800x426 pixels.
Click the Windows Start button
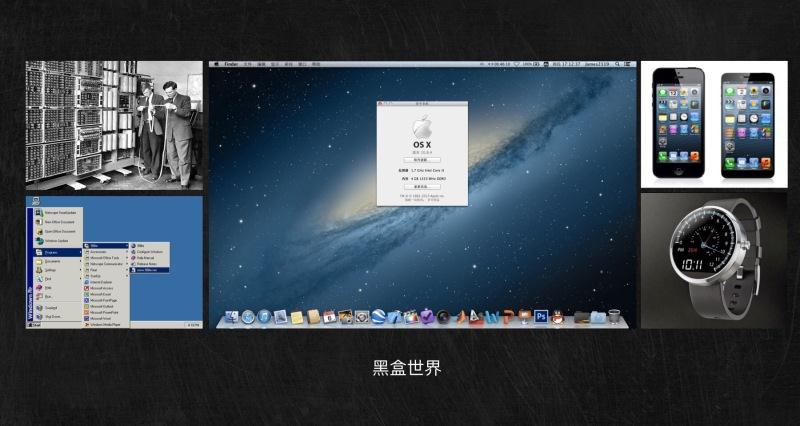(35, 325)
